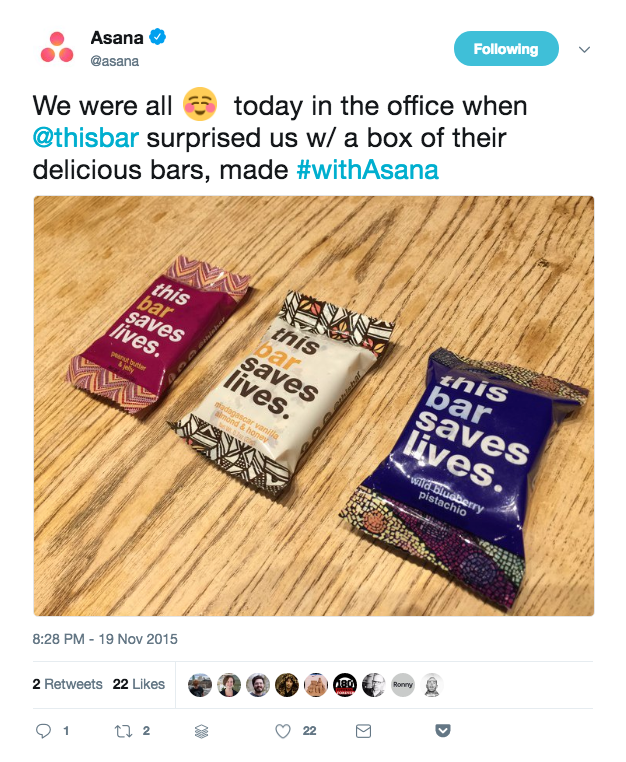
Task: Click the black and red '180' liker avatar
Action: (345, 685)
